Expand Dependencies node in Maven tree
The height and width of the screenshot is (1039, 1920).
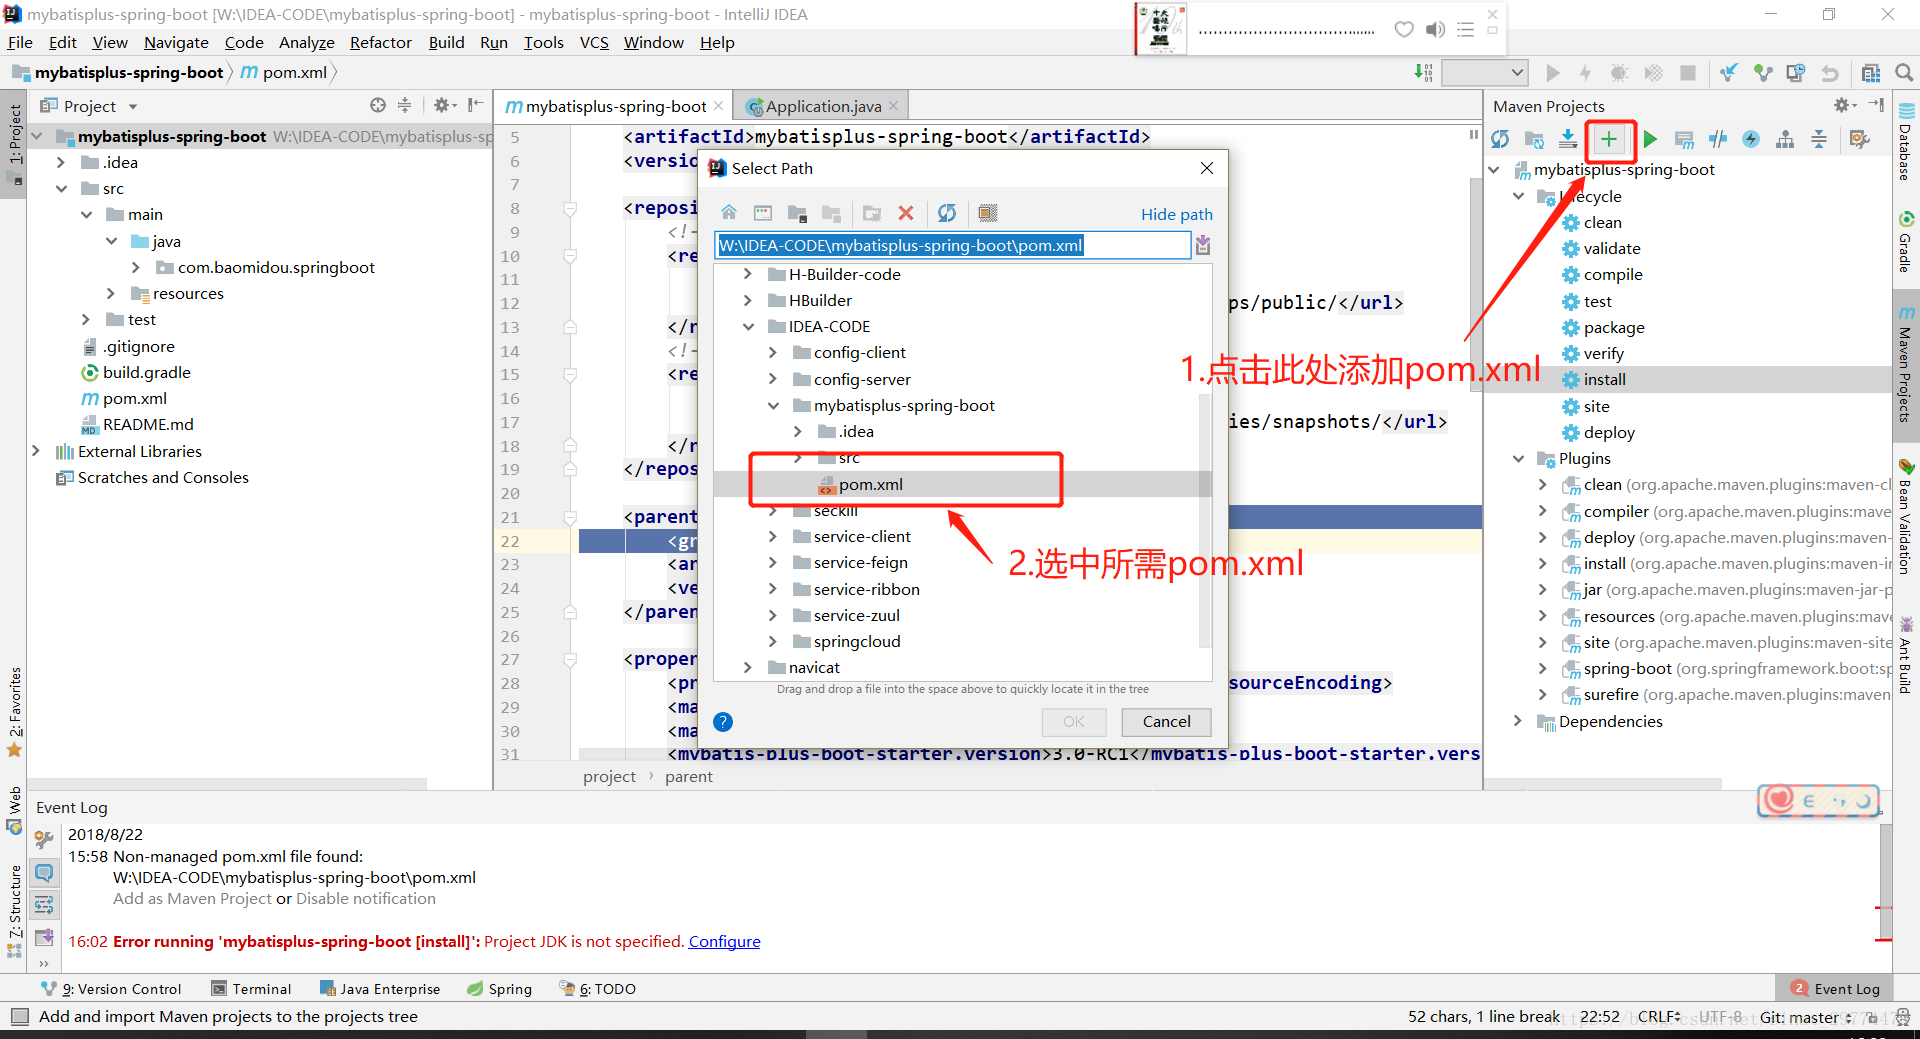[1519, 722]
